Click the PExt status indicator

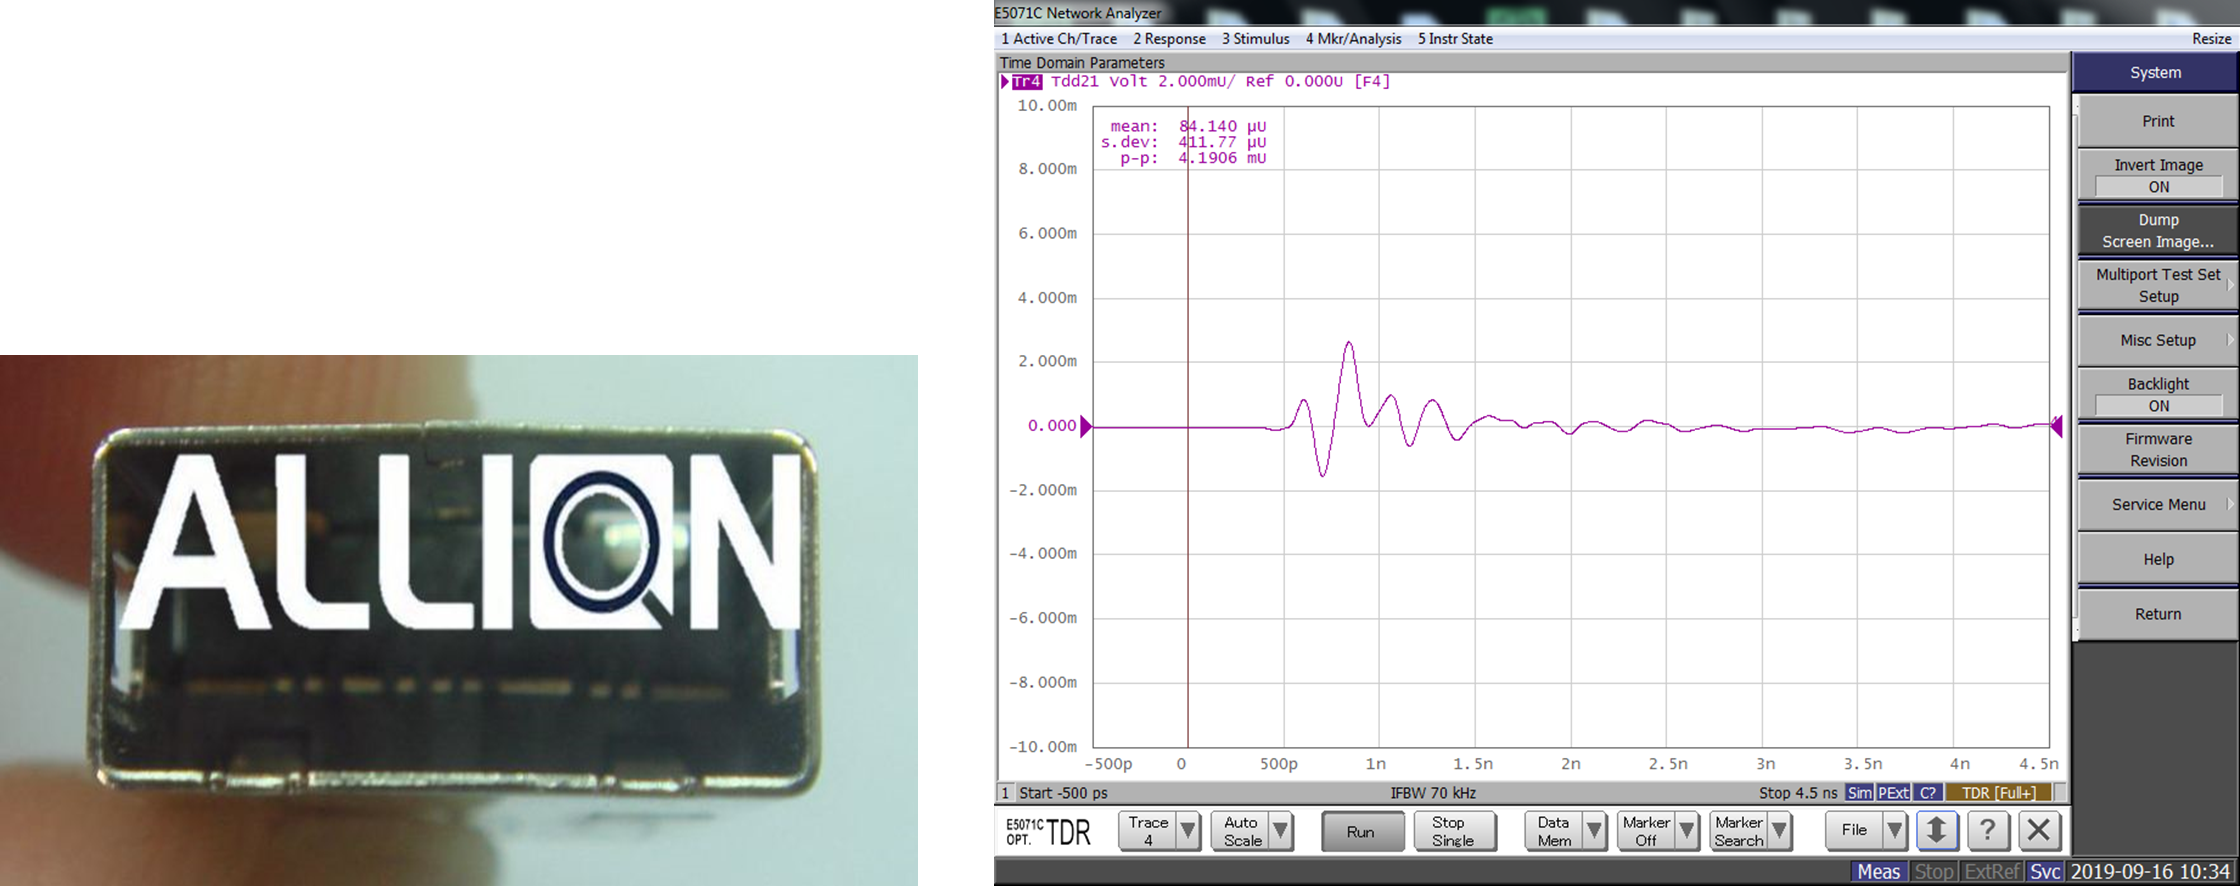1893,793
